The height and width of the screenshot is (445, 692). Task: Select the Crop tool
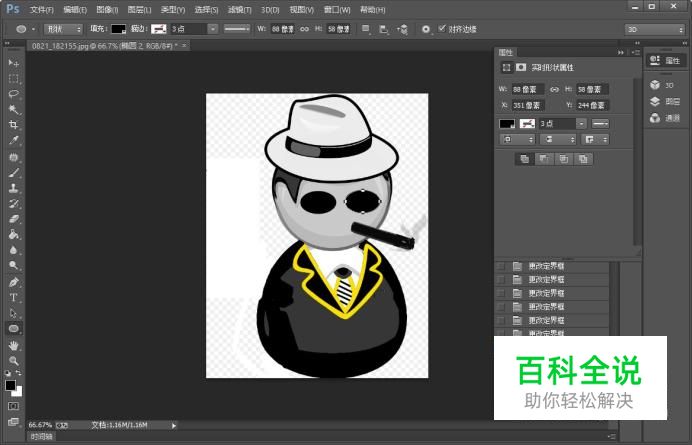(13, 125)
